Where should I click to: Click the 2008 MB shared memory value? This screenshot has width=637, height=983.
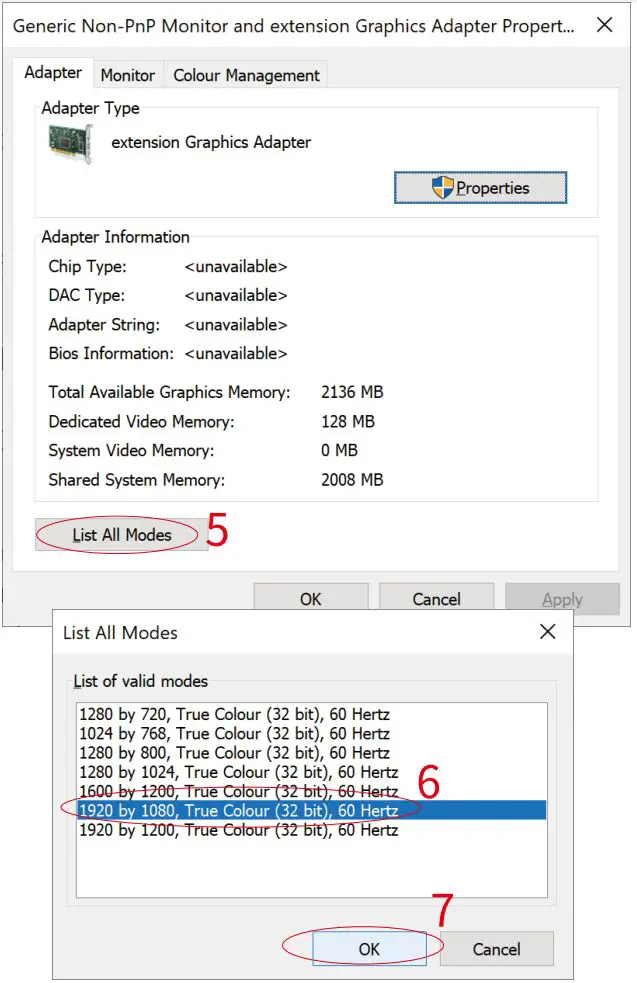(352, 480)
